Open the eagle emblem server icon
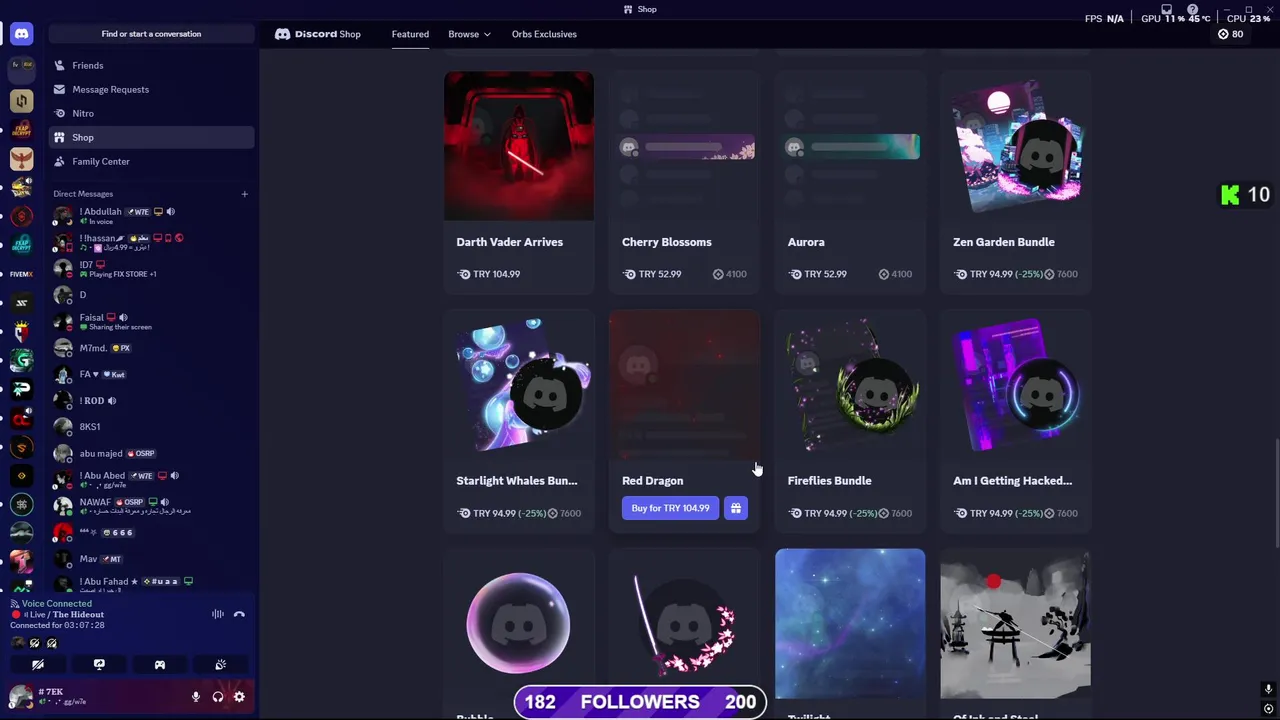 click(x=21, y=158)
